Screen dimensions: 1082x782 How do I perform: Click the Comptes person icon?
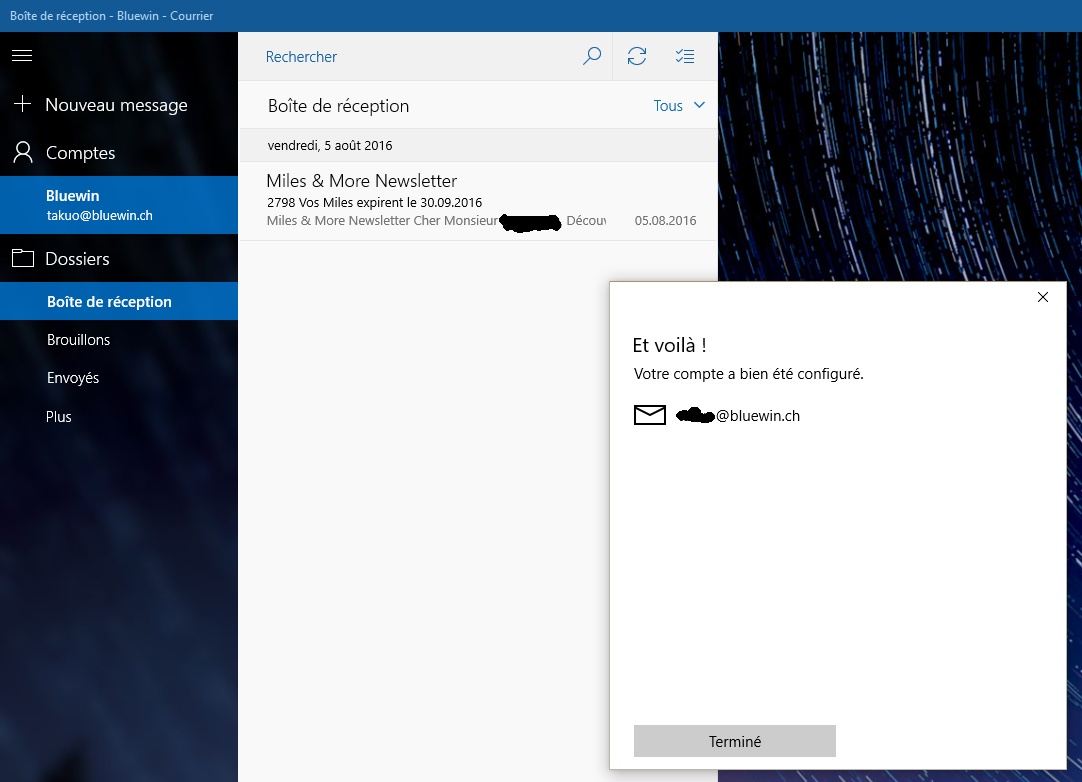(22, 153)
